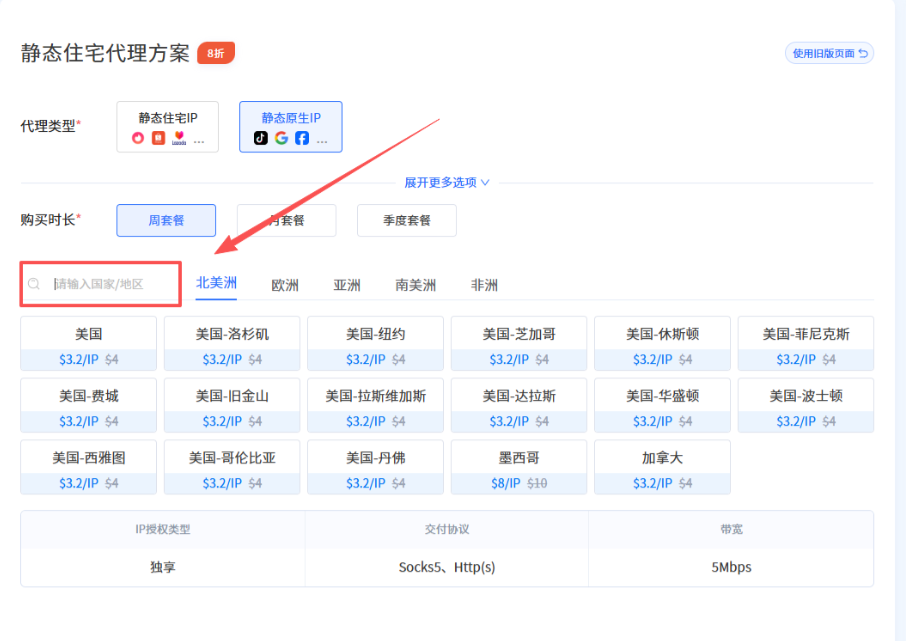Click the TikTok icon under 静态原生IP
The image size is (906, 641).
coord(261,138)
